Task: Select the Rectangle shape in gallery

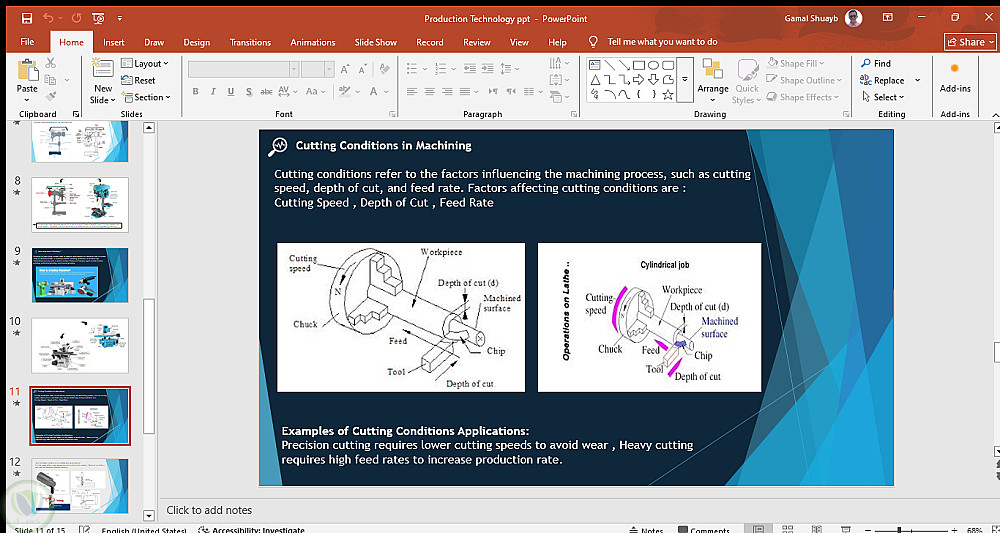Action: tap(639, 65)
